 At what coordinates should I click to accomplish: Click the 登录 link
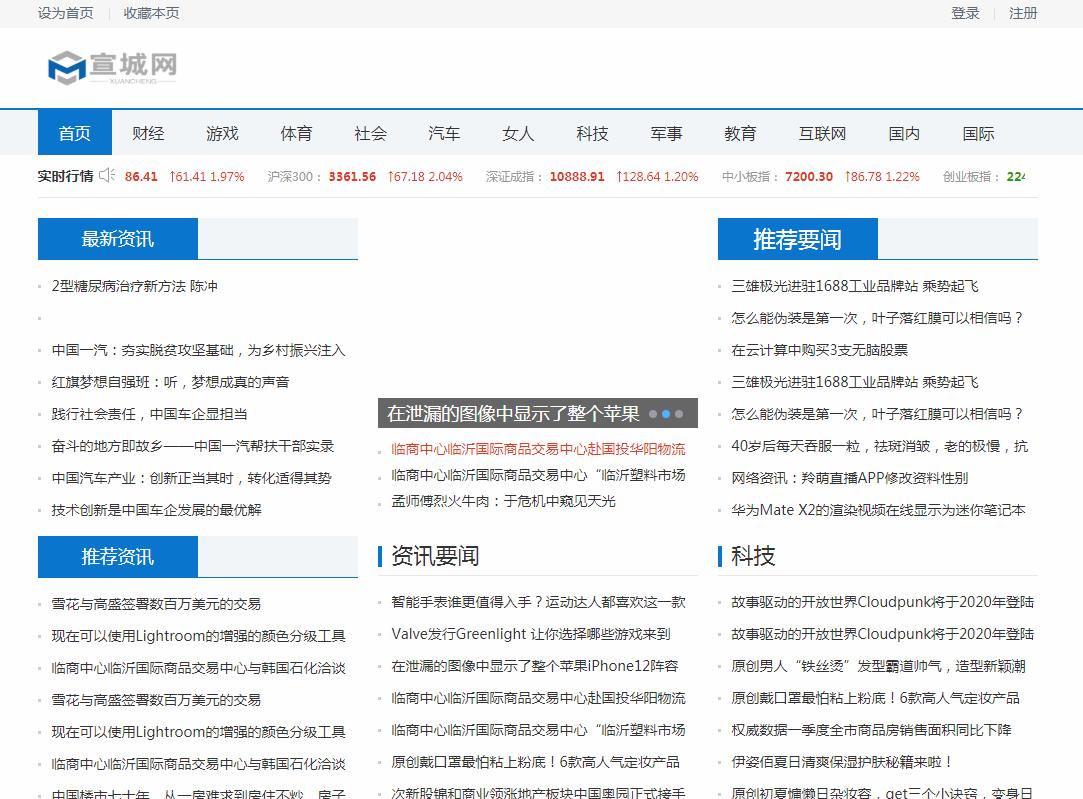point(966,13)
